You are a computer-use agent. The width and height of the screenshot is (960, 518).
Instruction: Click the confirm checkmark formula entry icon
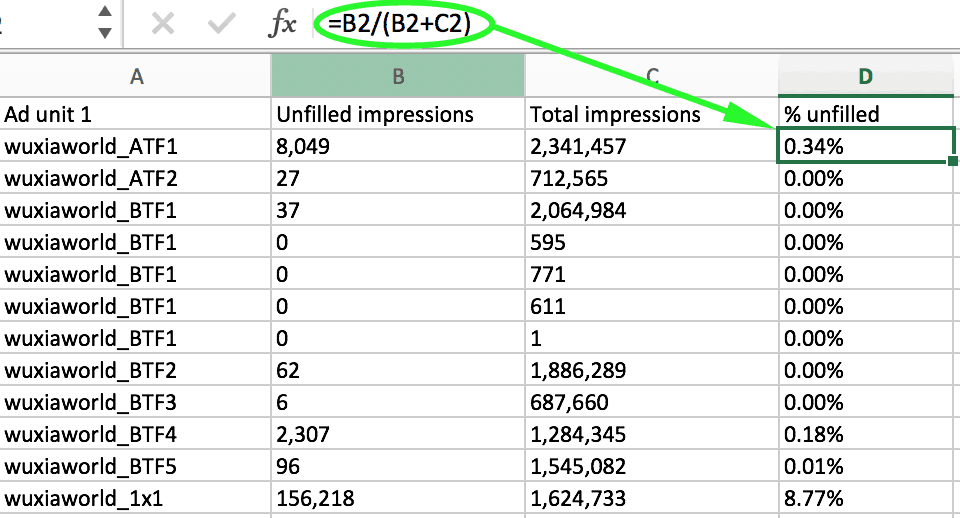(x=222, y=24)
